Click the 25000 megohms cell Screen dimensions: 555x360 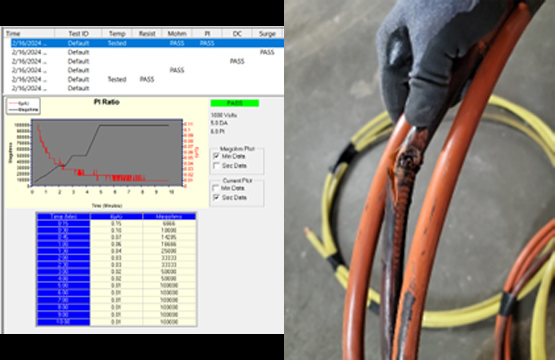[x=169, y=251]
